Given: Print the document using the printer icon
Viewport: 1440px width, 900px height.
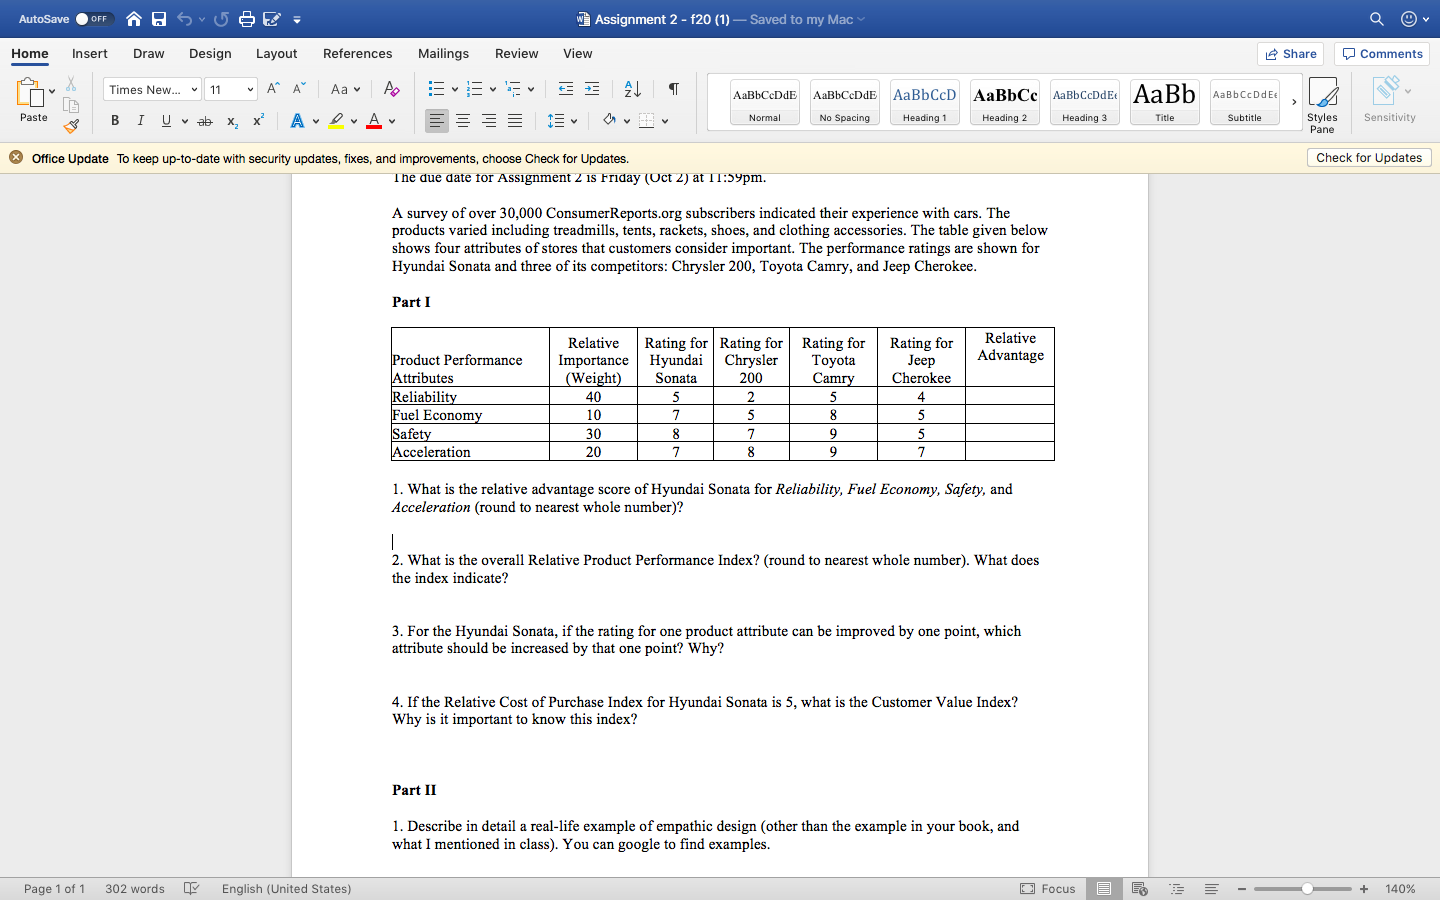Looking at the screenshot, I should (247, 19).
